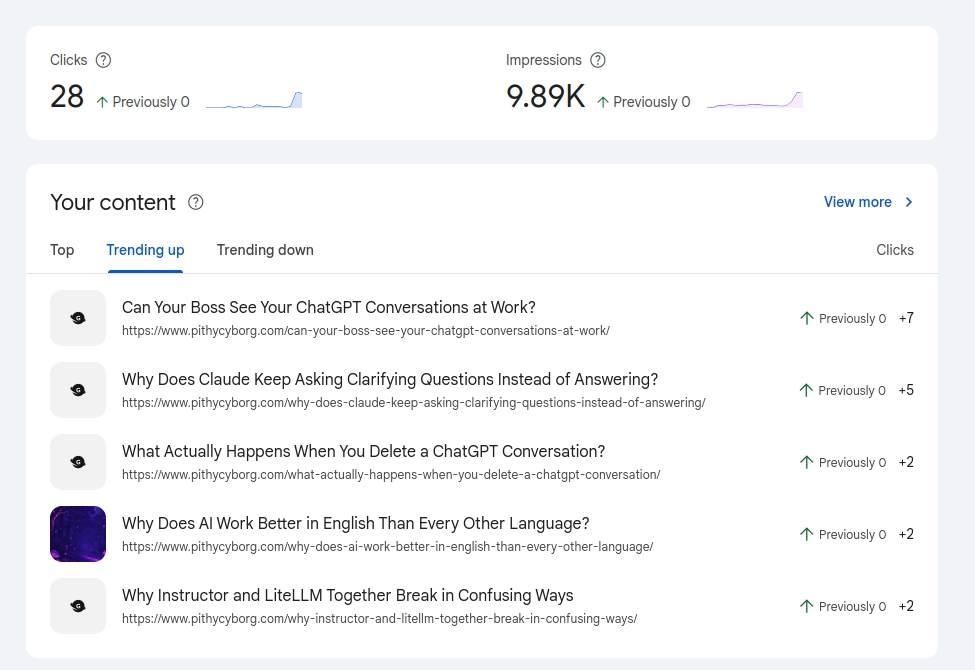975x670 pixels.
Task: Click the green up arrow next to Clicks Previously 0
Action: pos(103,102)
